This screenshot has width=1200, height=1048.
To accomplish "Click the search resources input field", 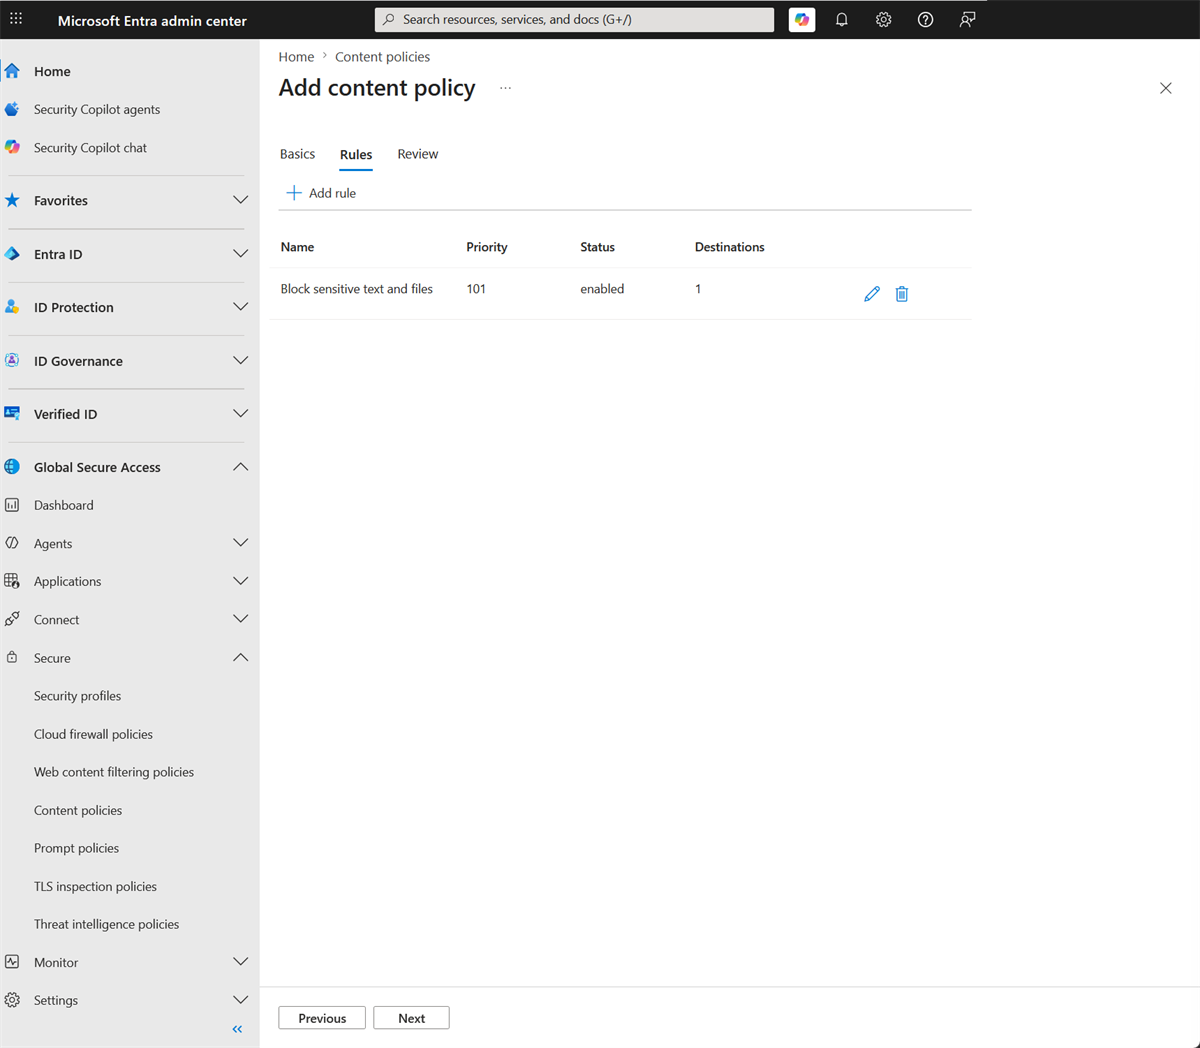I will [x=574, y=19].
